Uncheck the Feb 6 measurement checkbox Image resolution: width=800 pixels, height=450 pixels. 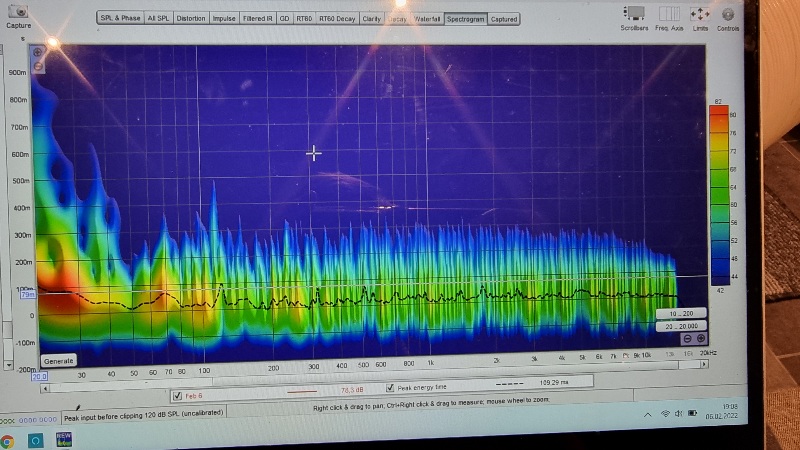(177, 395)
